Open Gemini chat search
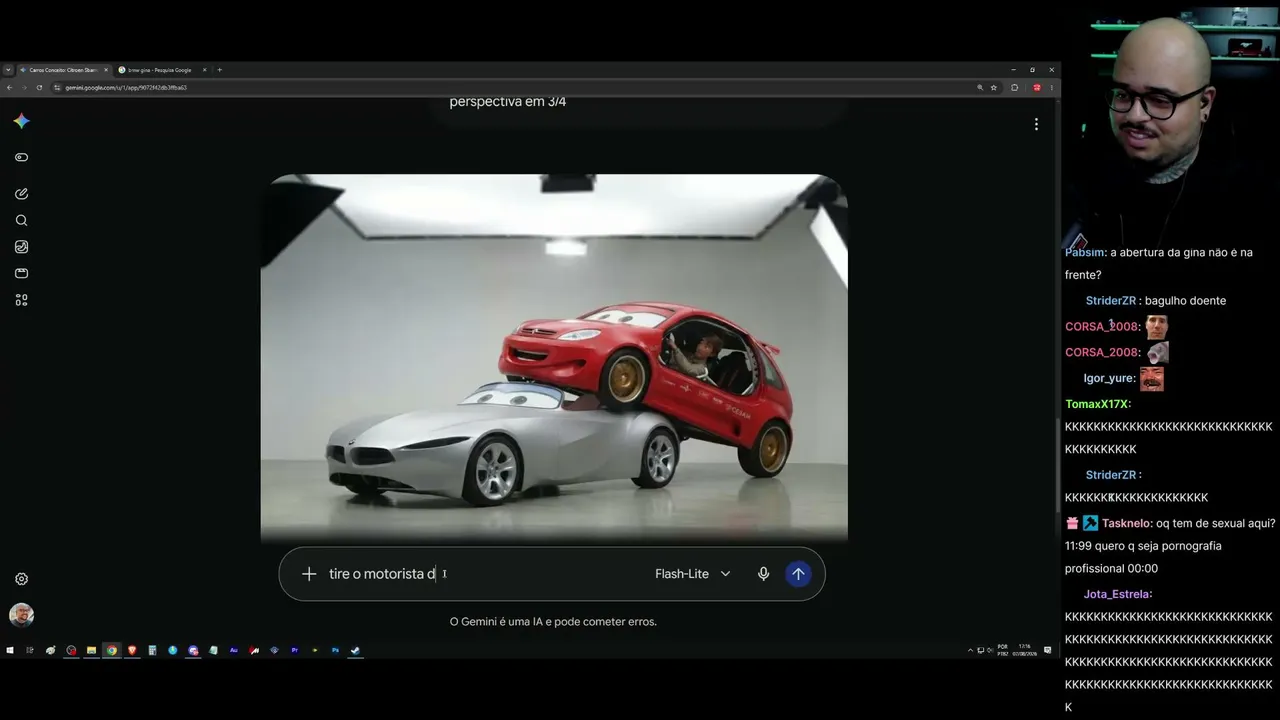 tap(21, 220)
